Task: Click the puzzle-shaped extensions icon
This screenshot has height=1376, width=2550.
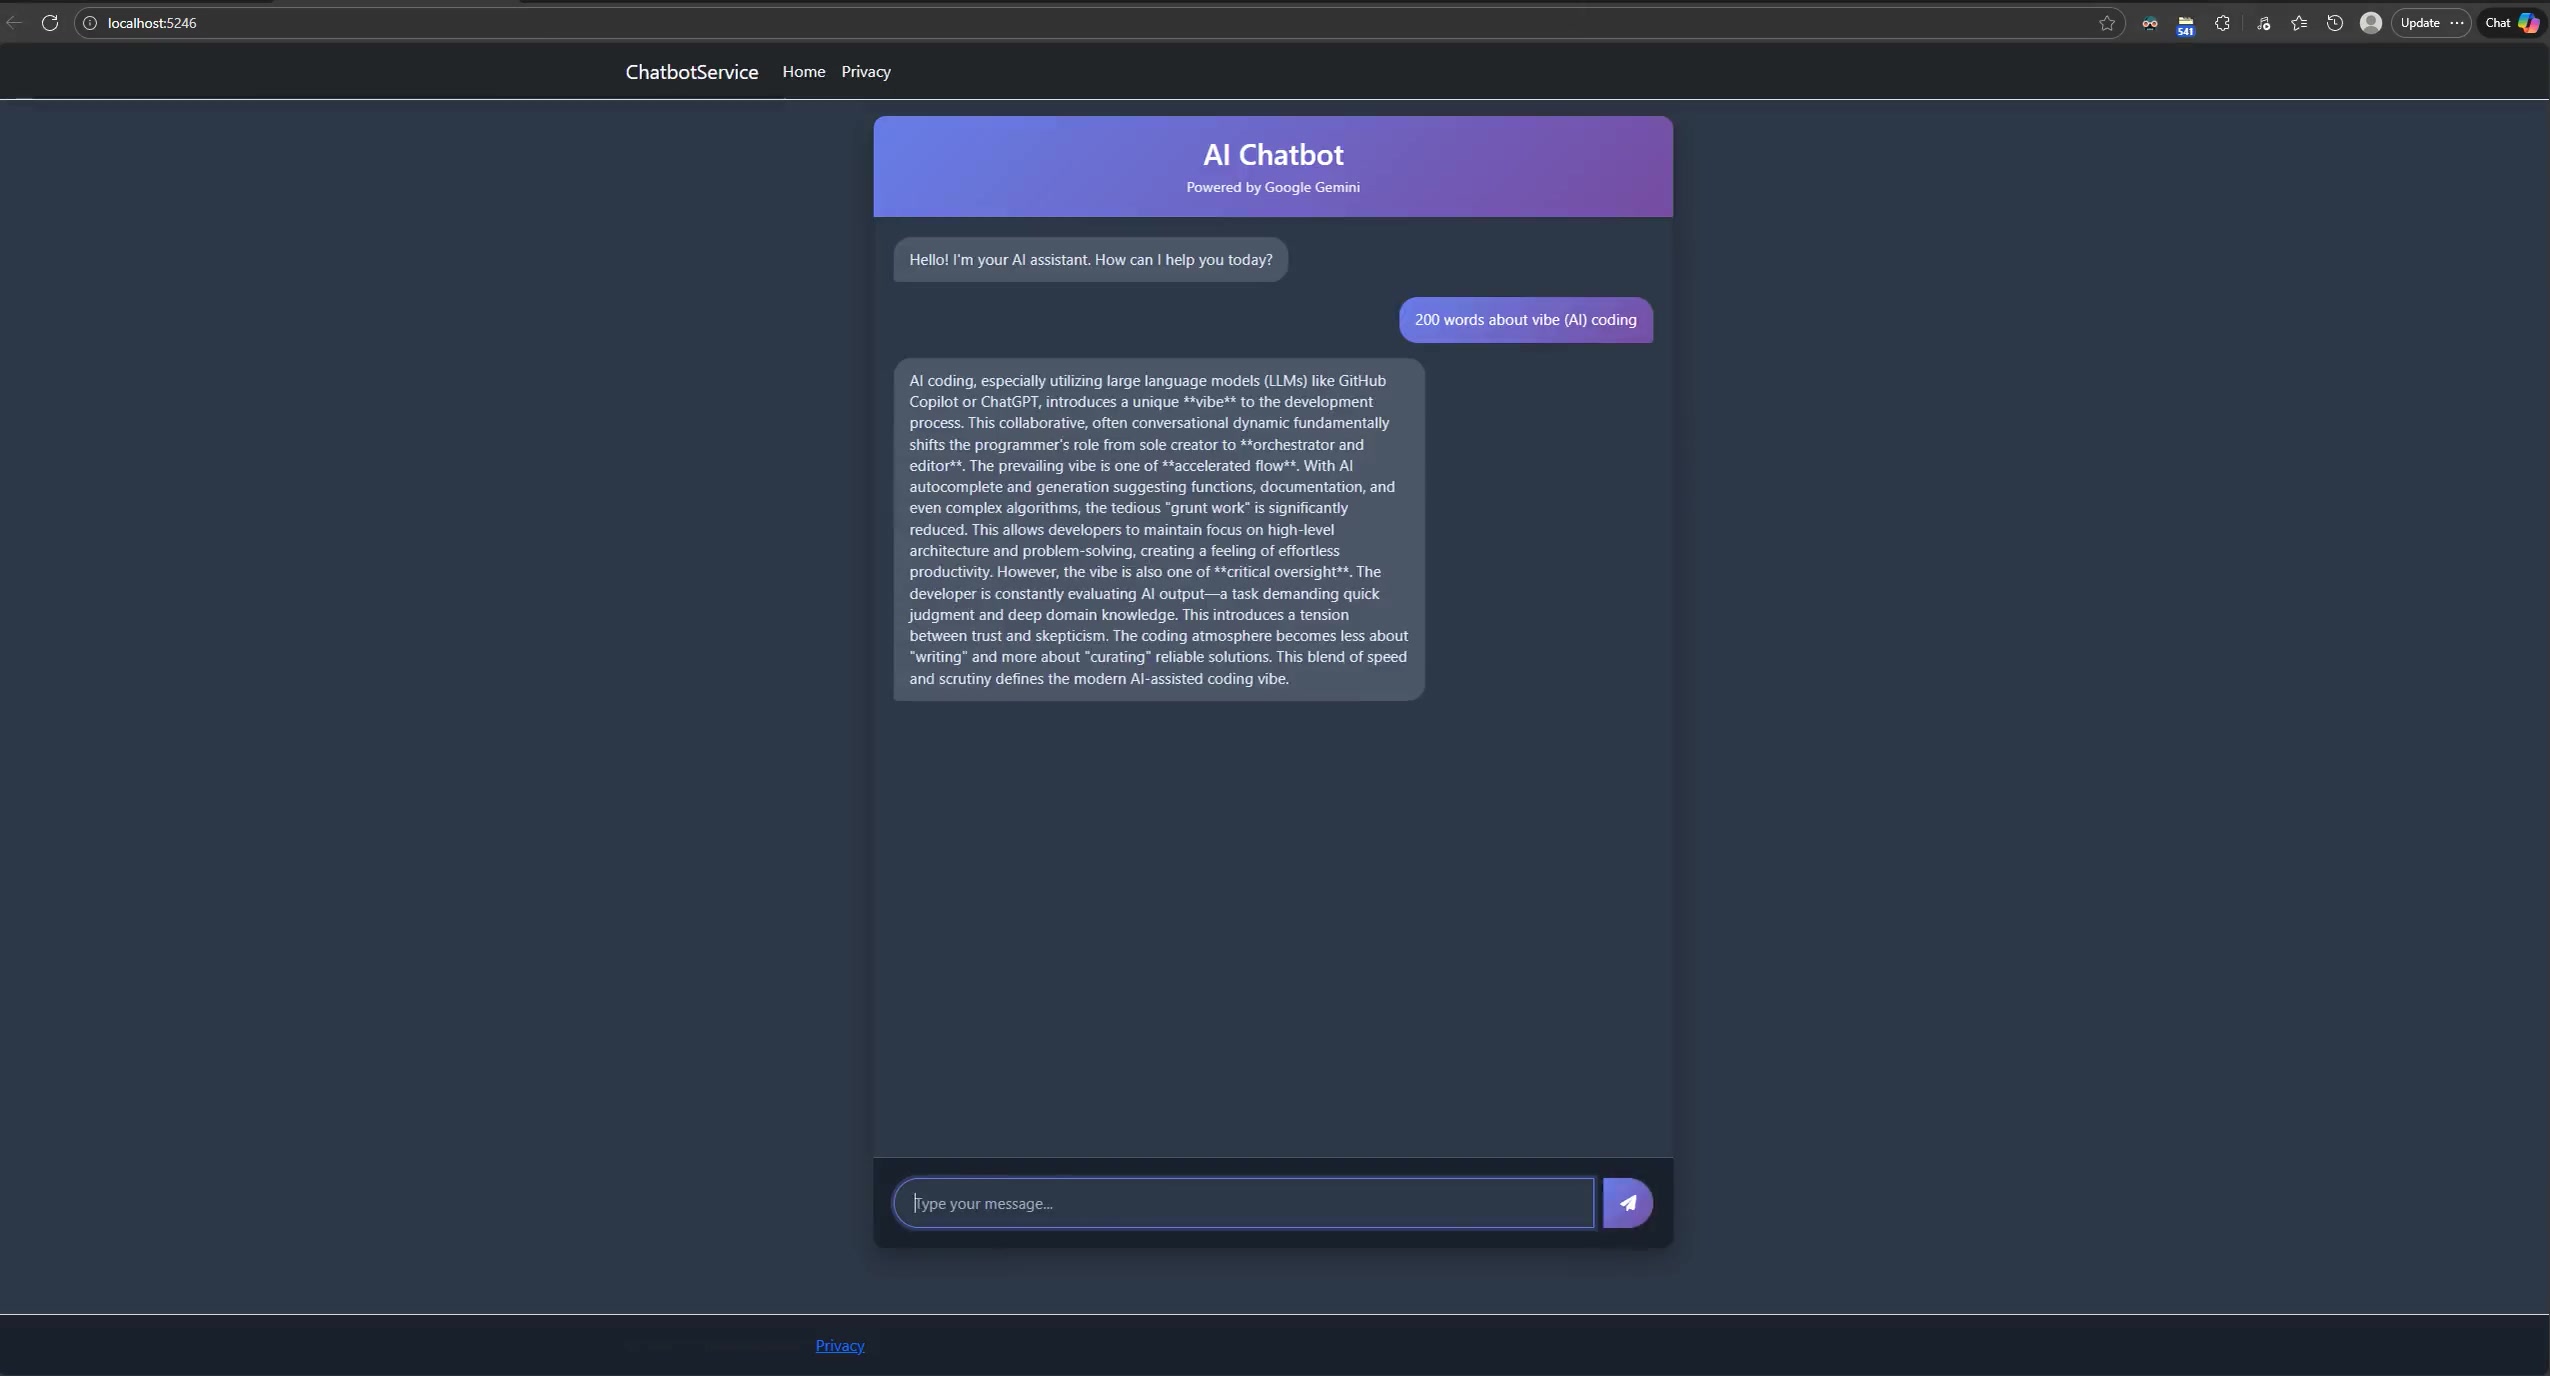Action: coord(2222,22)
